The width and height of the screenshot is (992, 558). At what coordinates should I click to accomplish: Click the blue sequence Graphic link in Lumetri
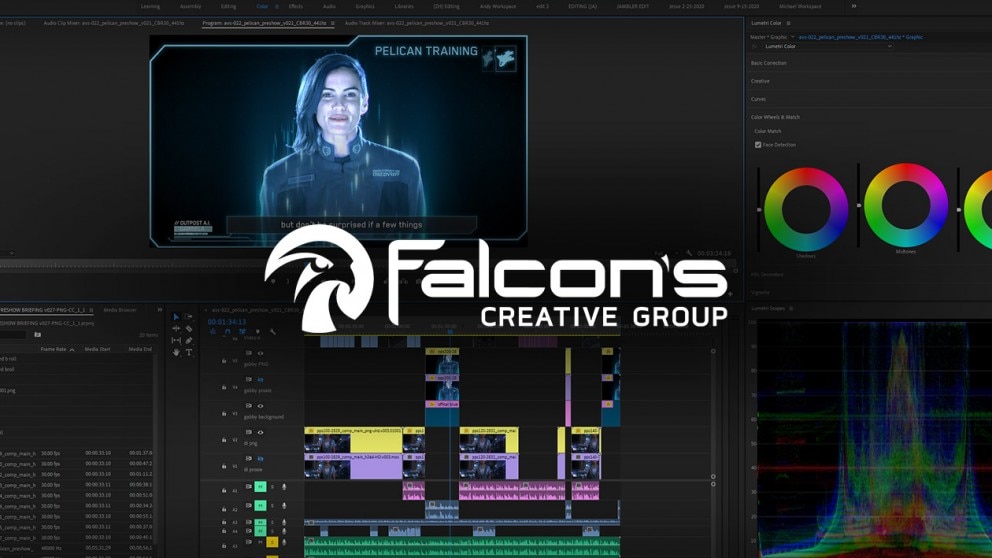tap(859, 37)
